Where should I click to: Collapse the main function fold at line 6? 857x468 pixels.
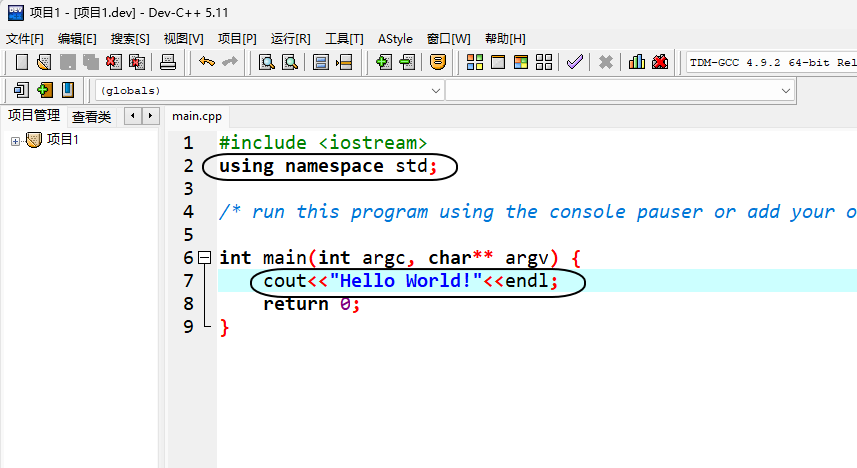pos(204,258)
